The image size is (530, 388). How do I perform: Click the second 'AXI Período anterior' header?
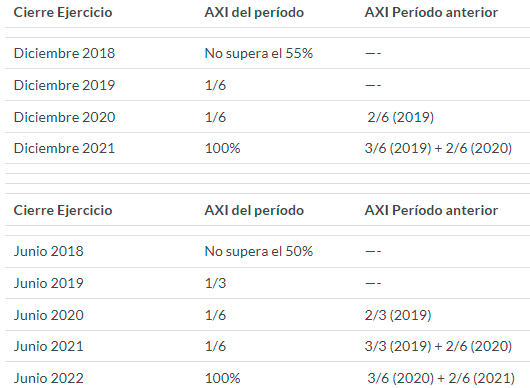click(431, 211)
